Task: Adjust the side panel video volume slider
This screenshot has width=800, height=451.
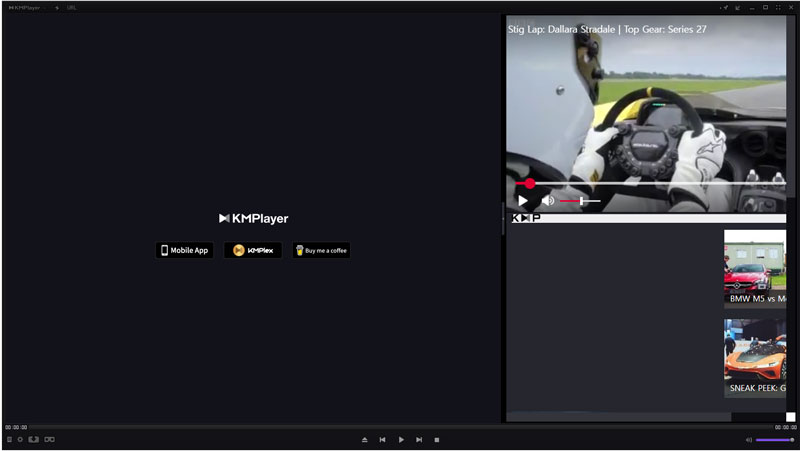Action: 580,201
